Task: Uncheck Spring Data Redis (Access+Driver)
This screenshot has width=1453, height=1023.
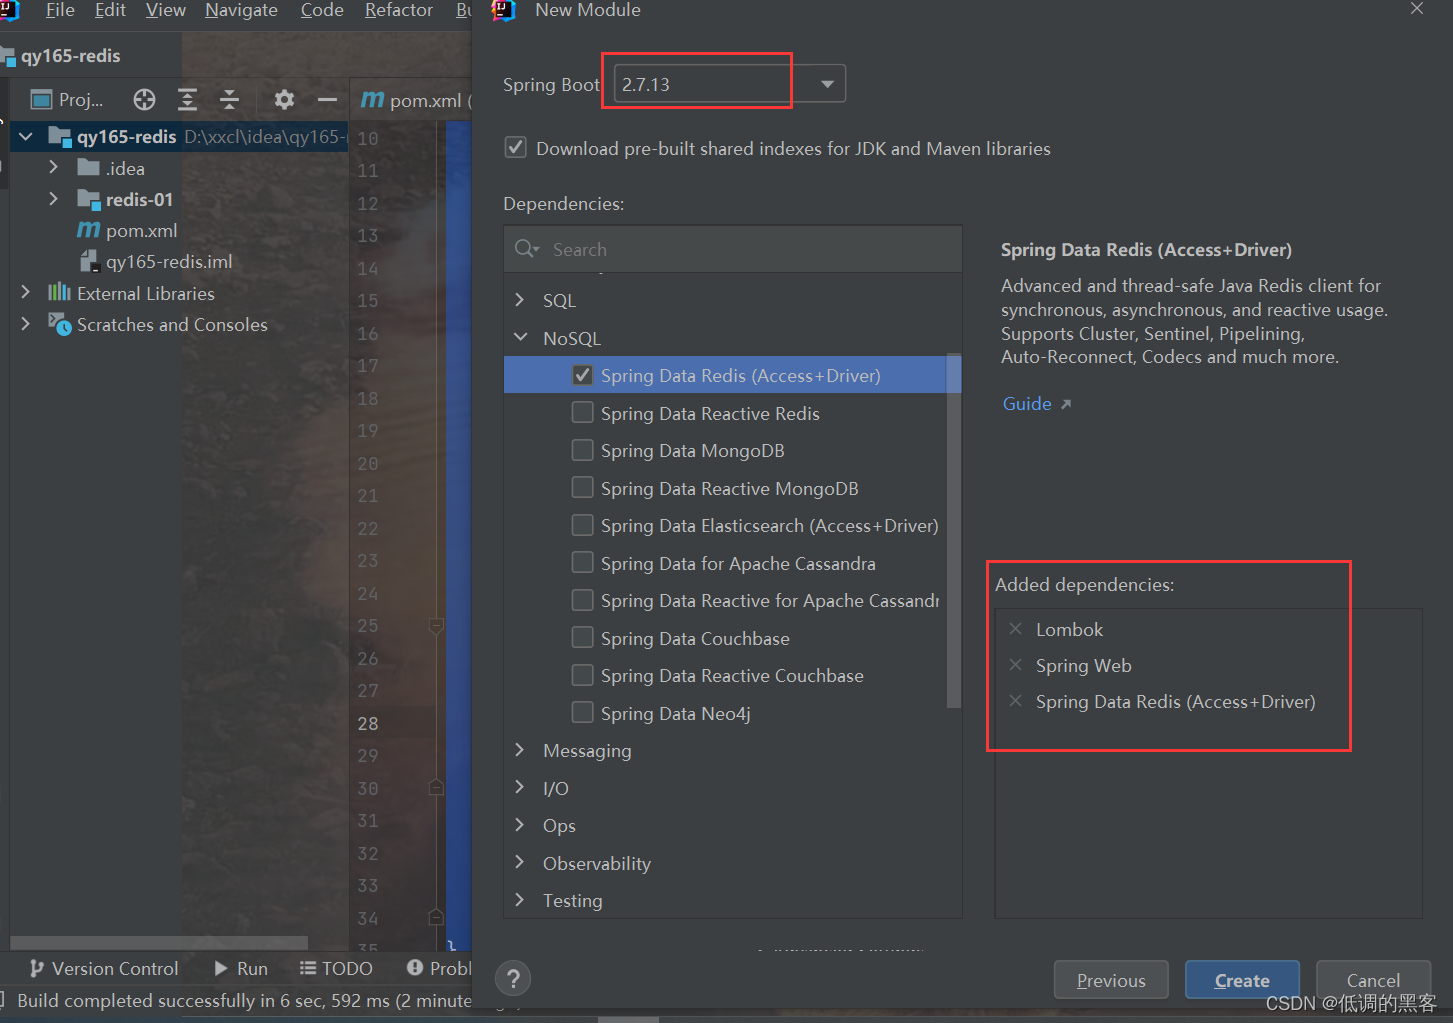Action: tap(582, 375)
